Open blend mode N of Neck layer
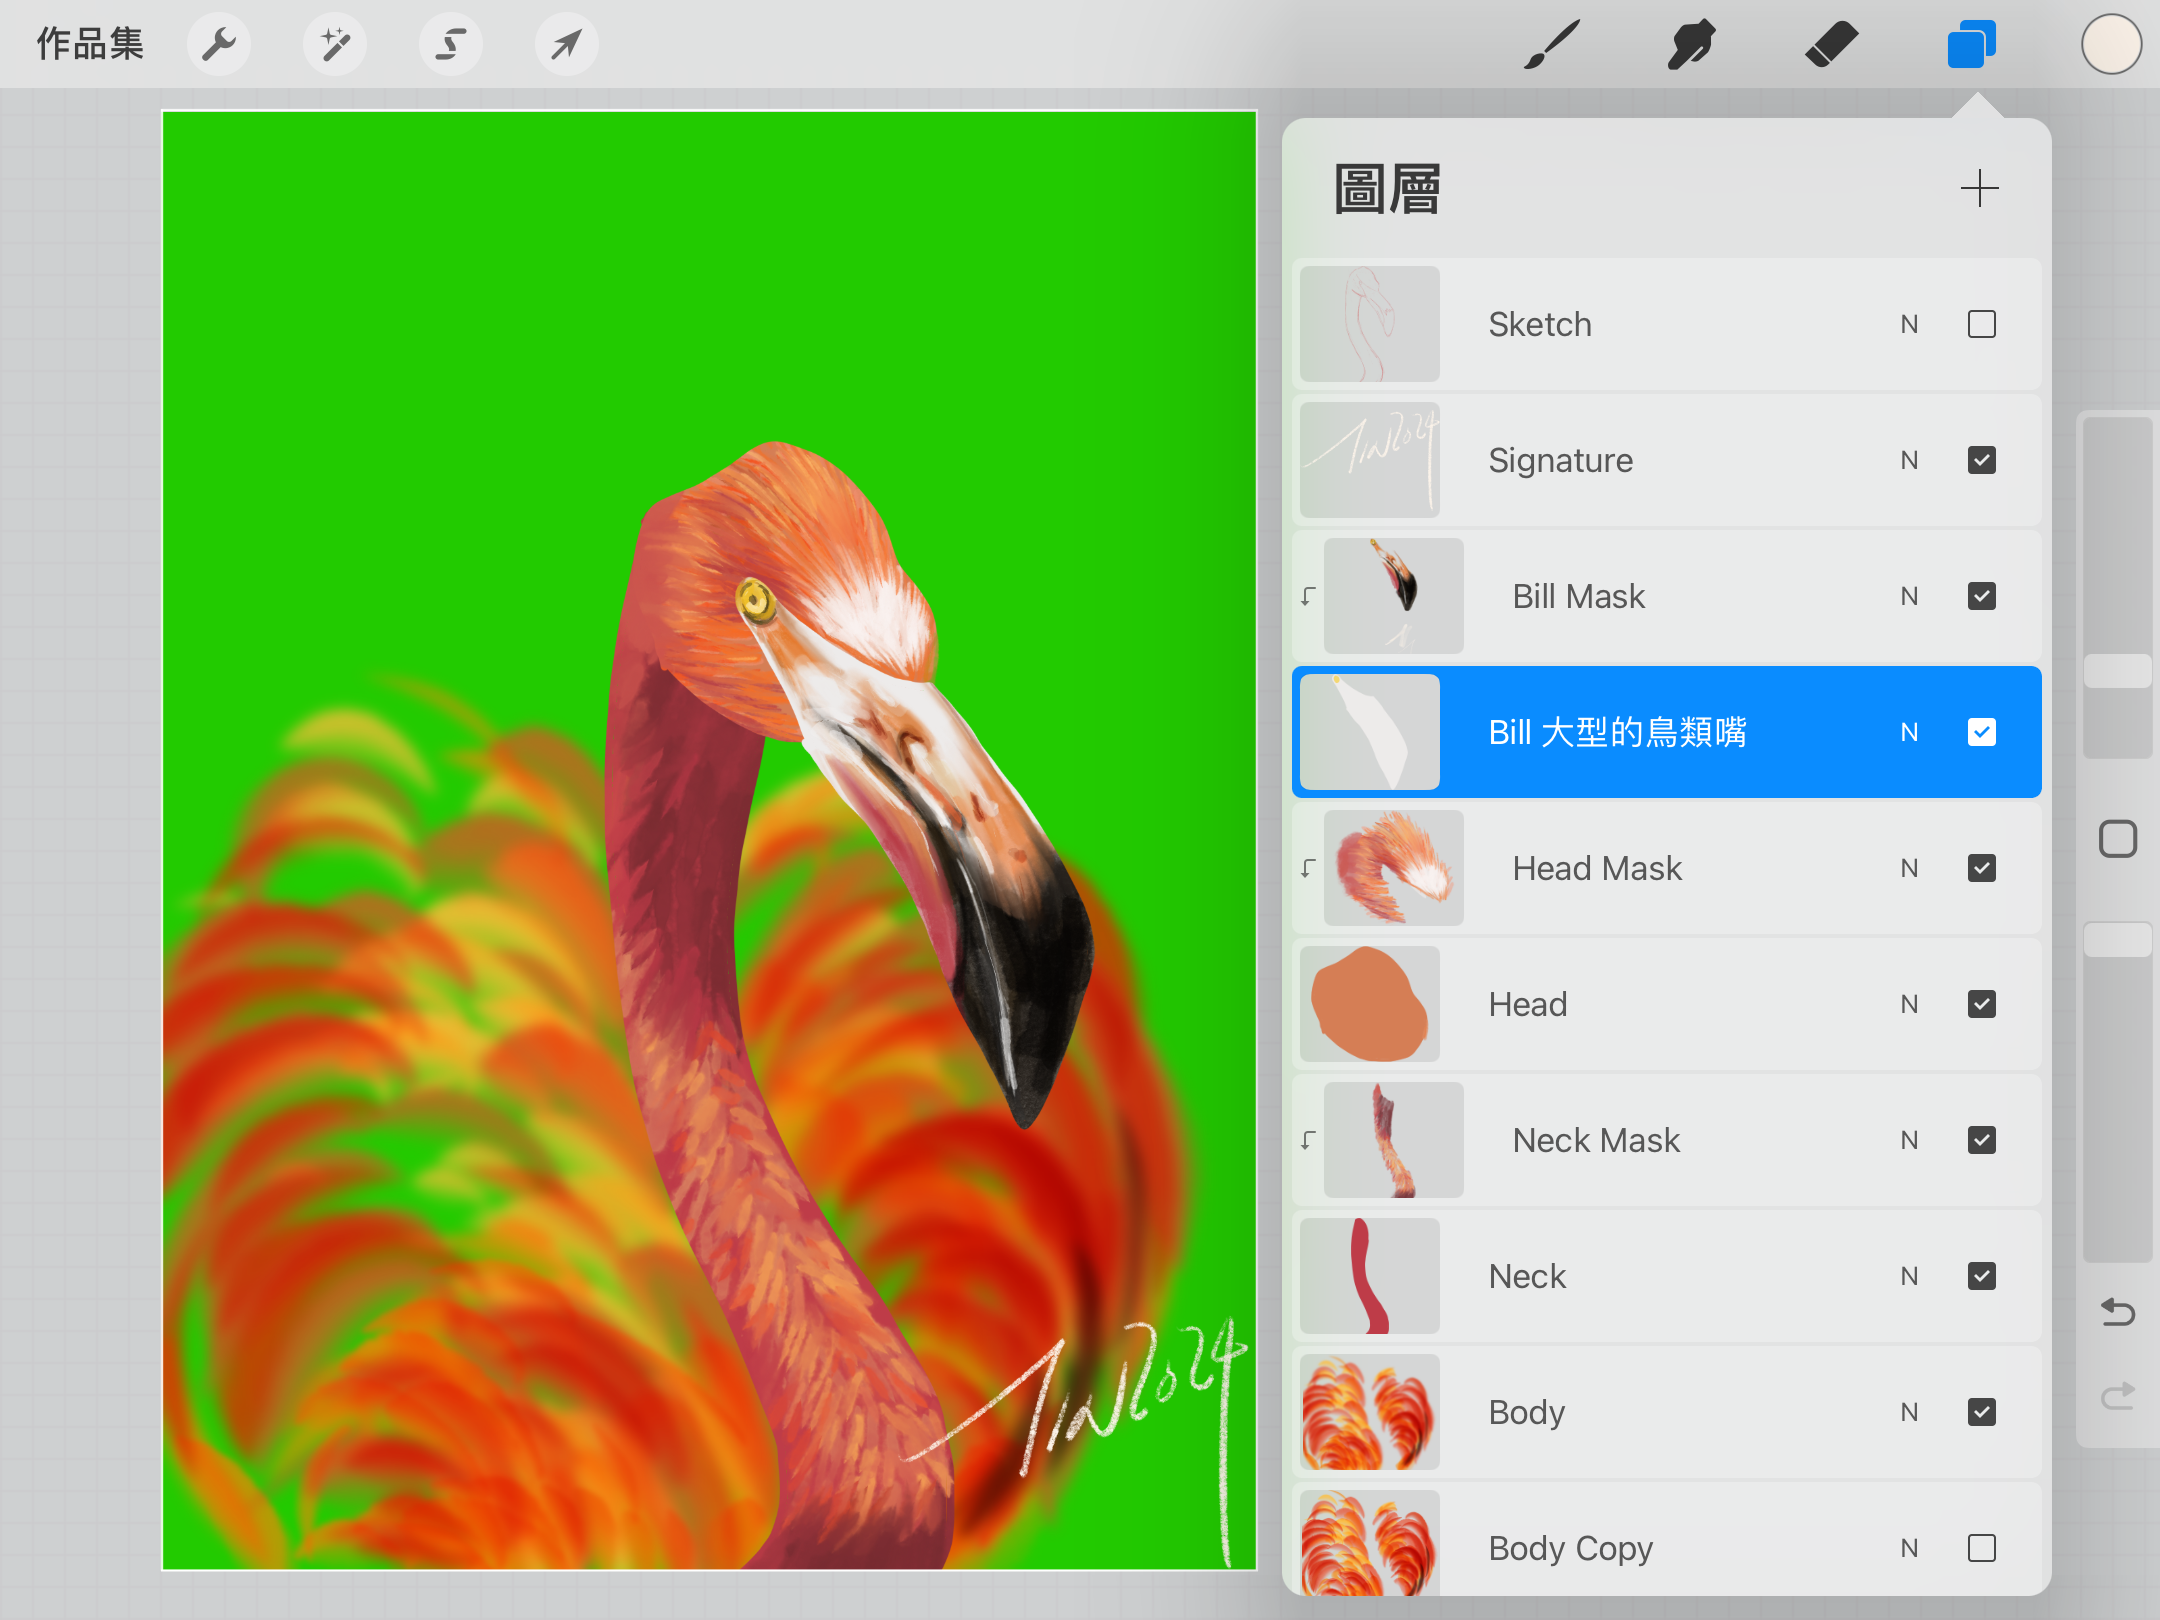This screenshot has height=1620, width=2160. (1909, 1276)
